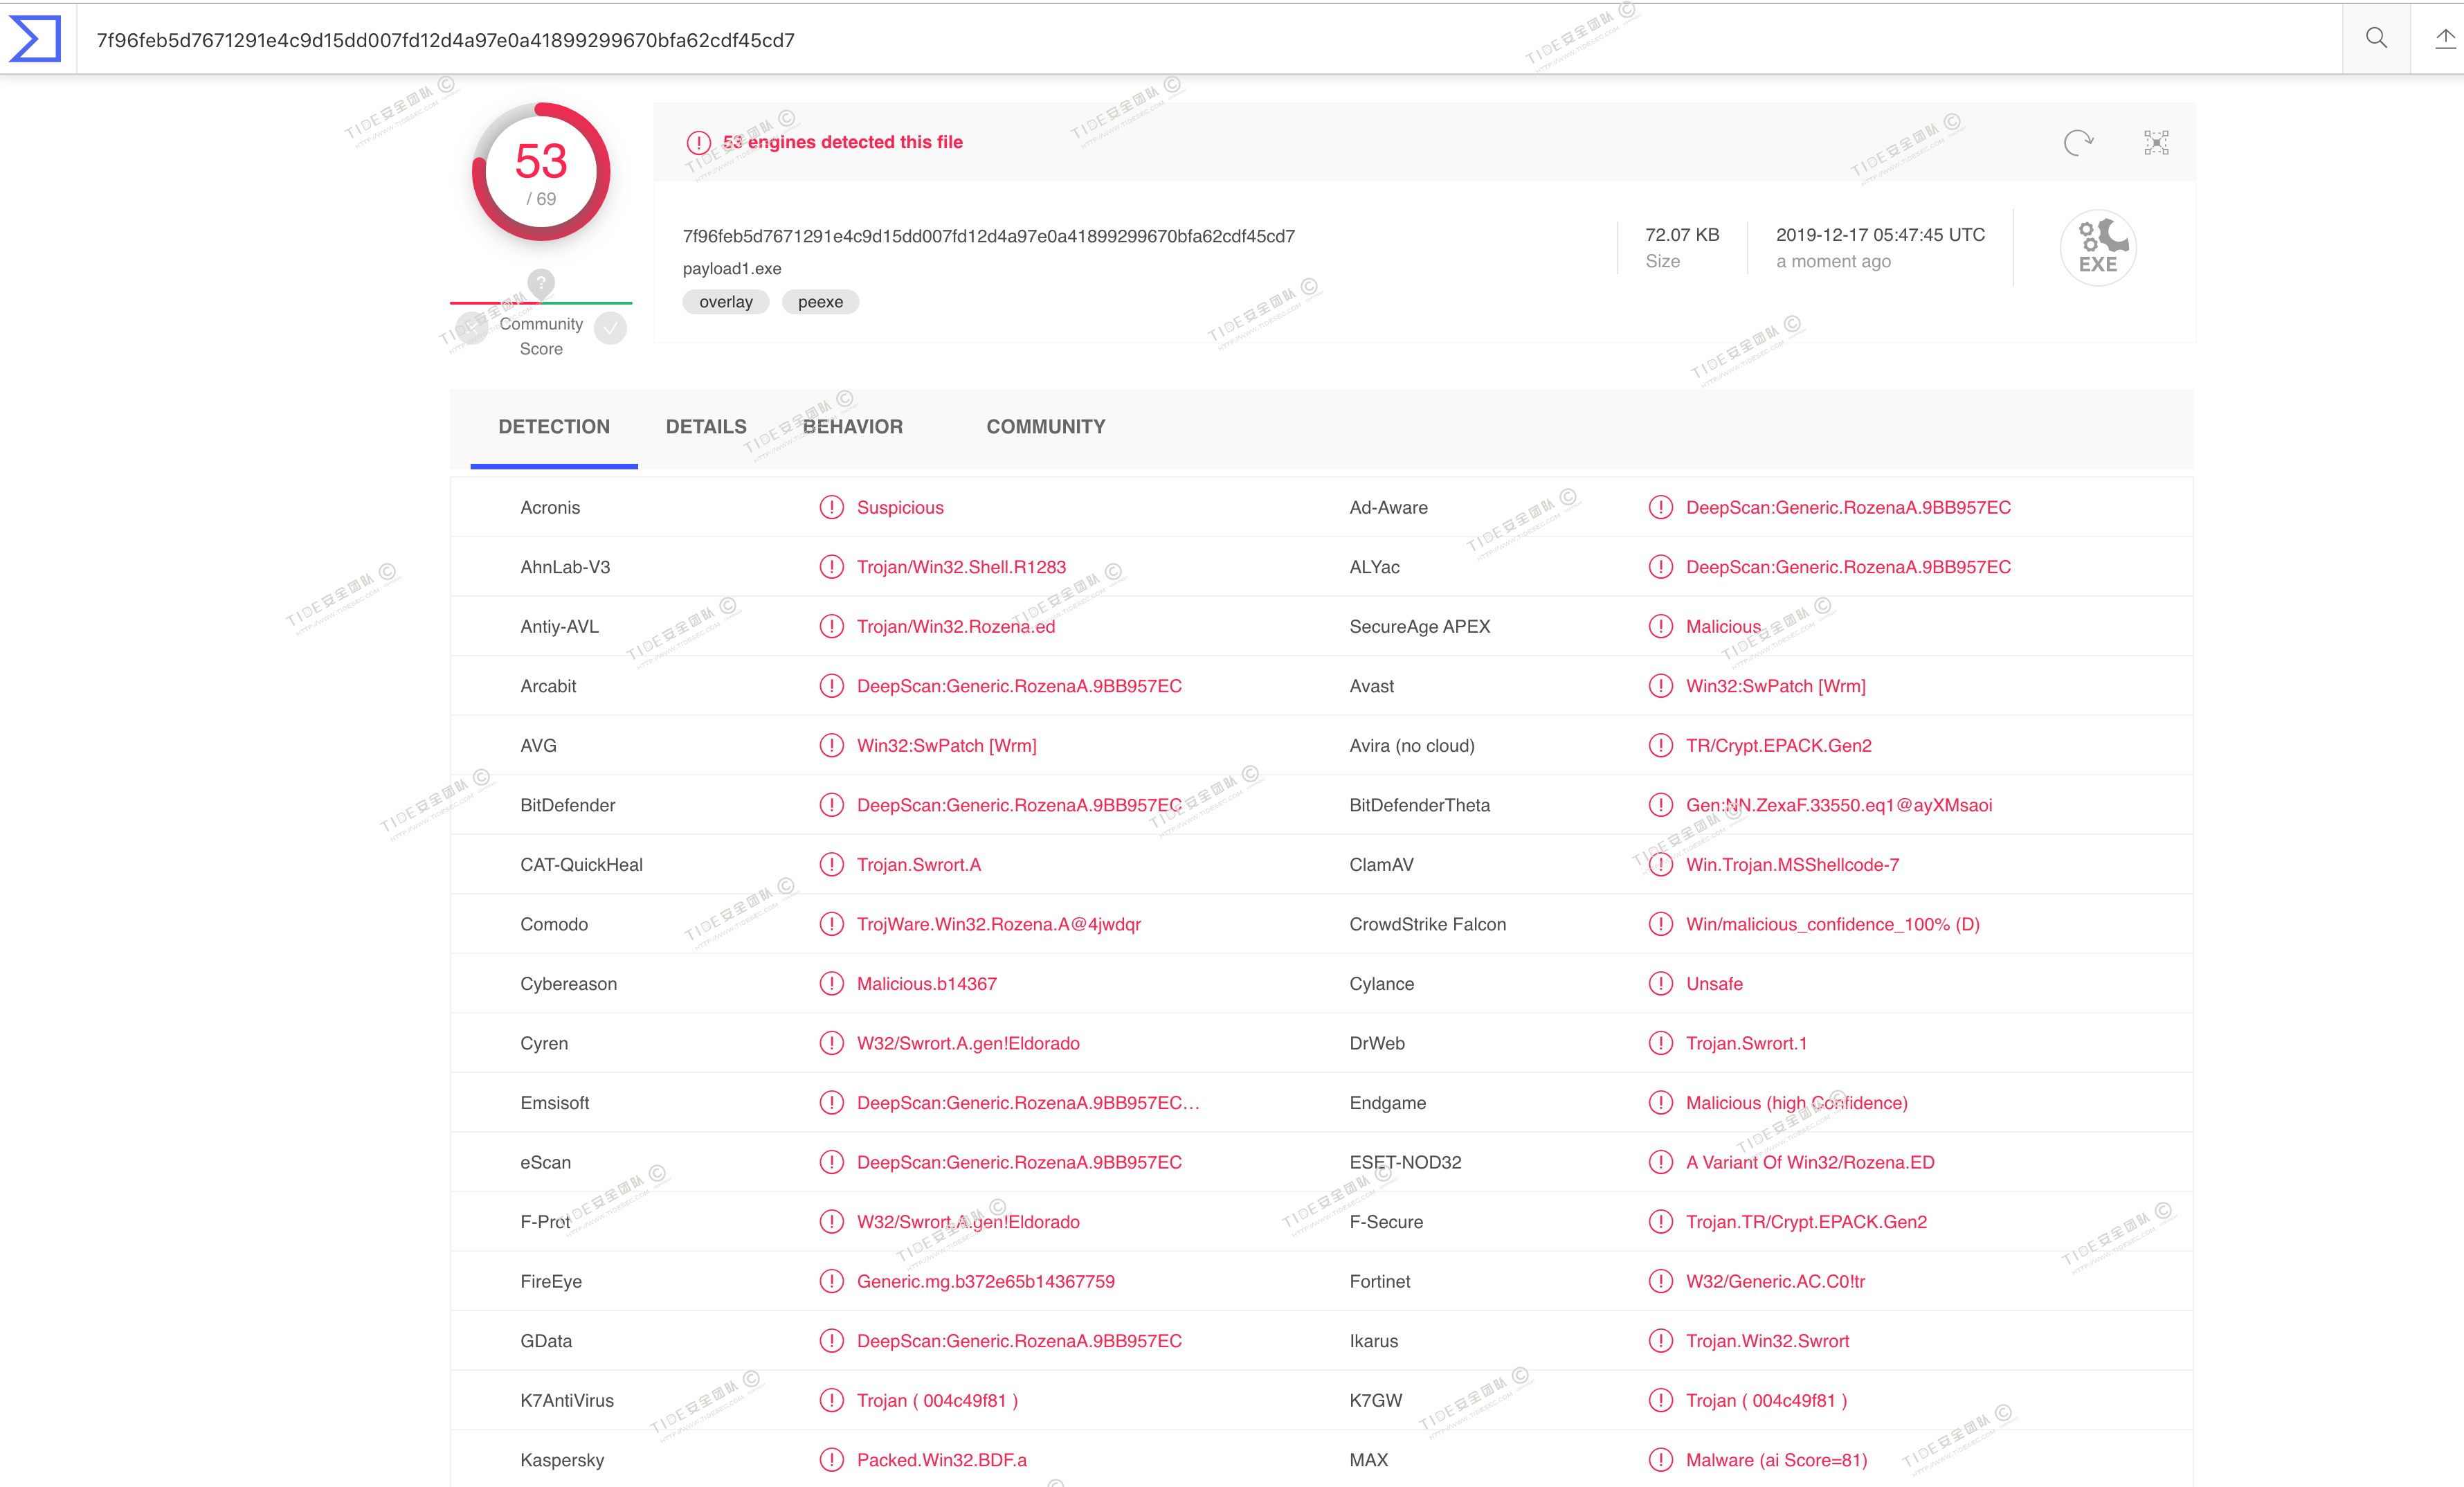Open the file similarity graph icon

pos(2156,143)
